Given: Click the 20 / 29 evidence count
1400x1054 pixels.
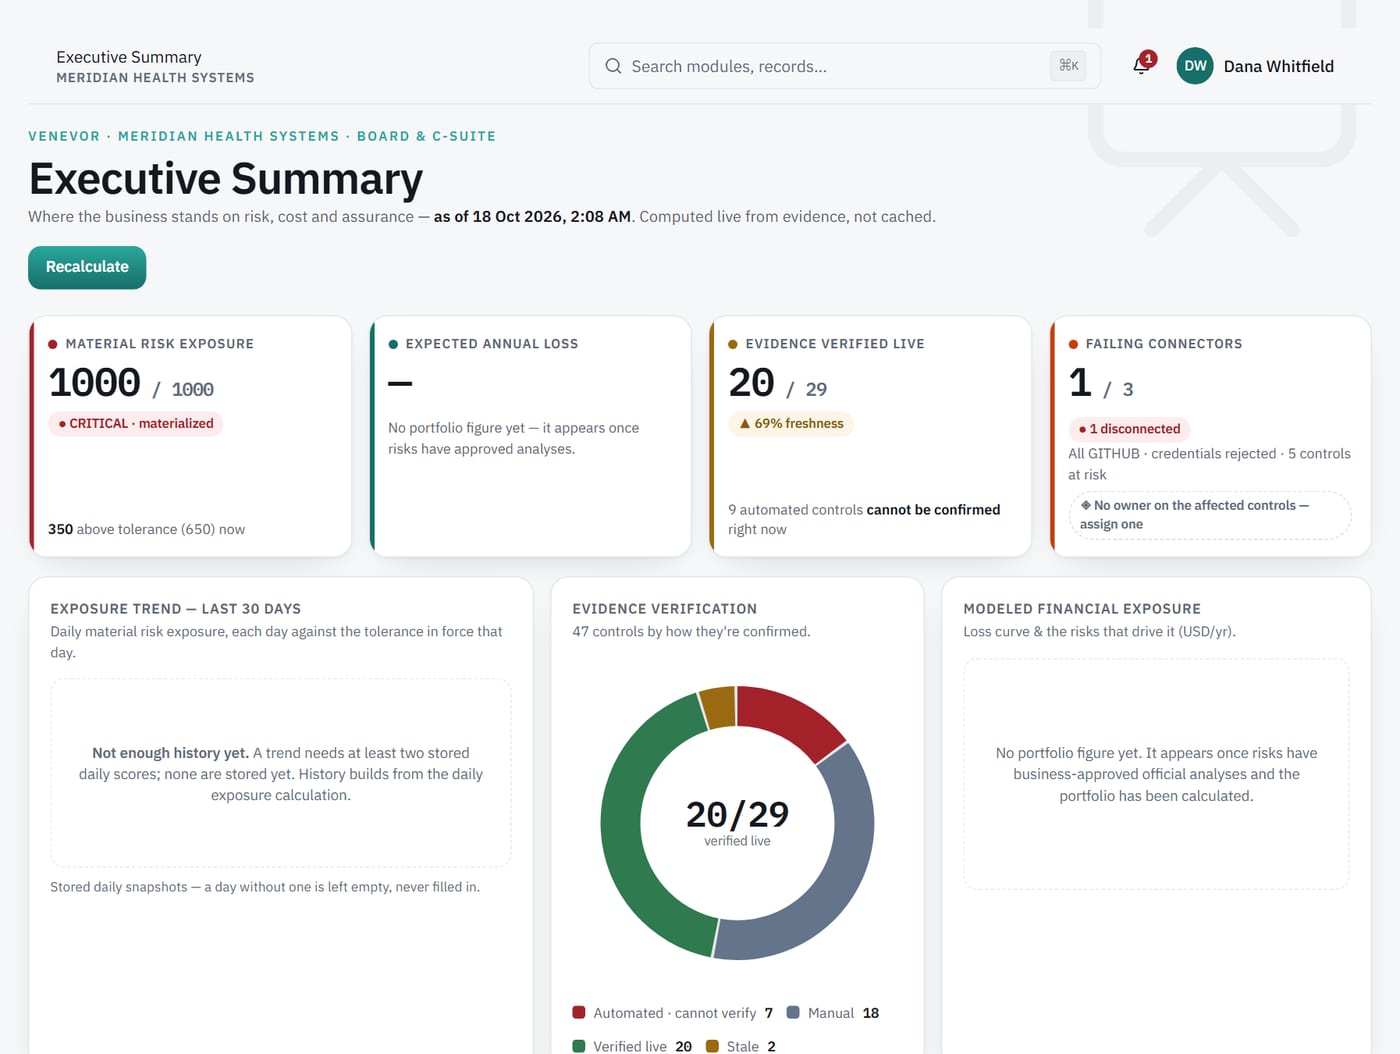Looking at the screenshot, I should (778, 384).
